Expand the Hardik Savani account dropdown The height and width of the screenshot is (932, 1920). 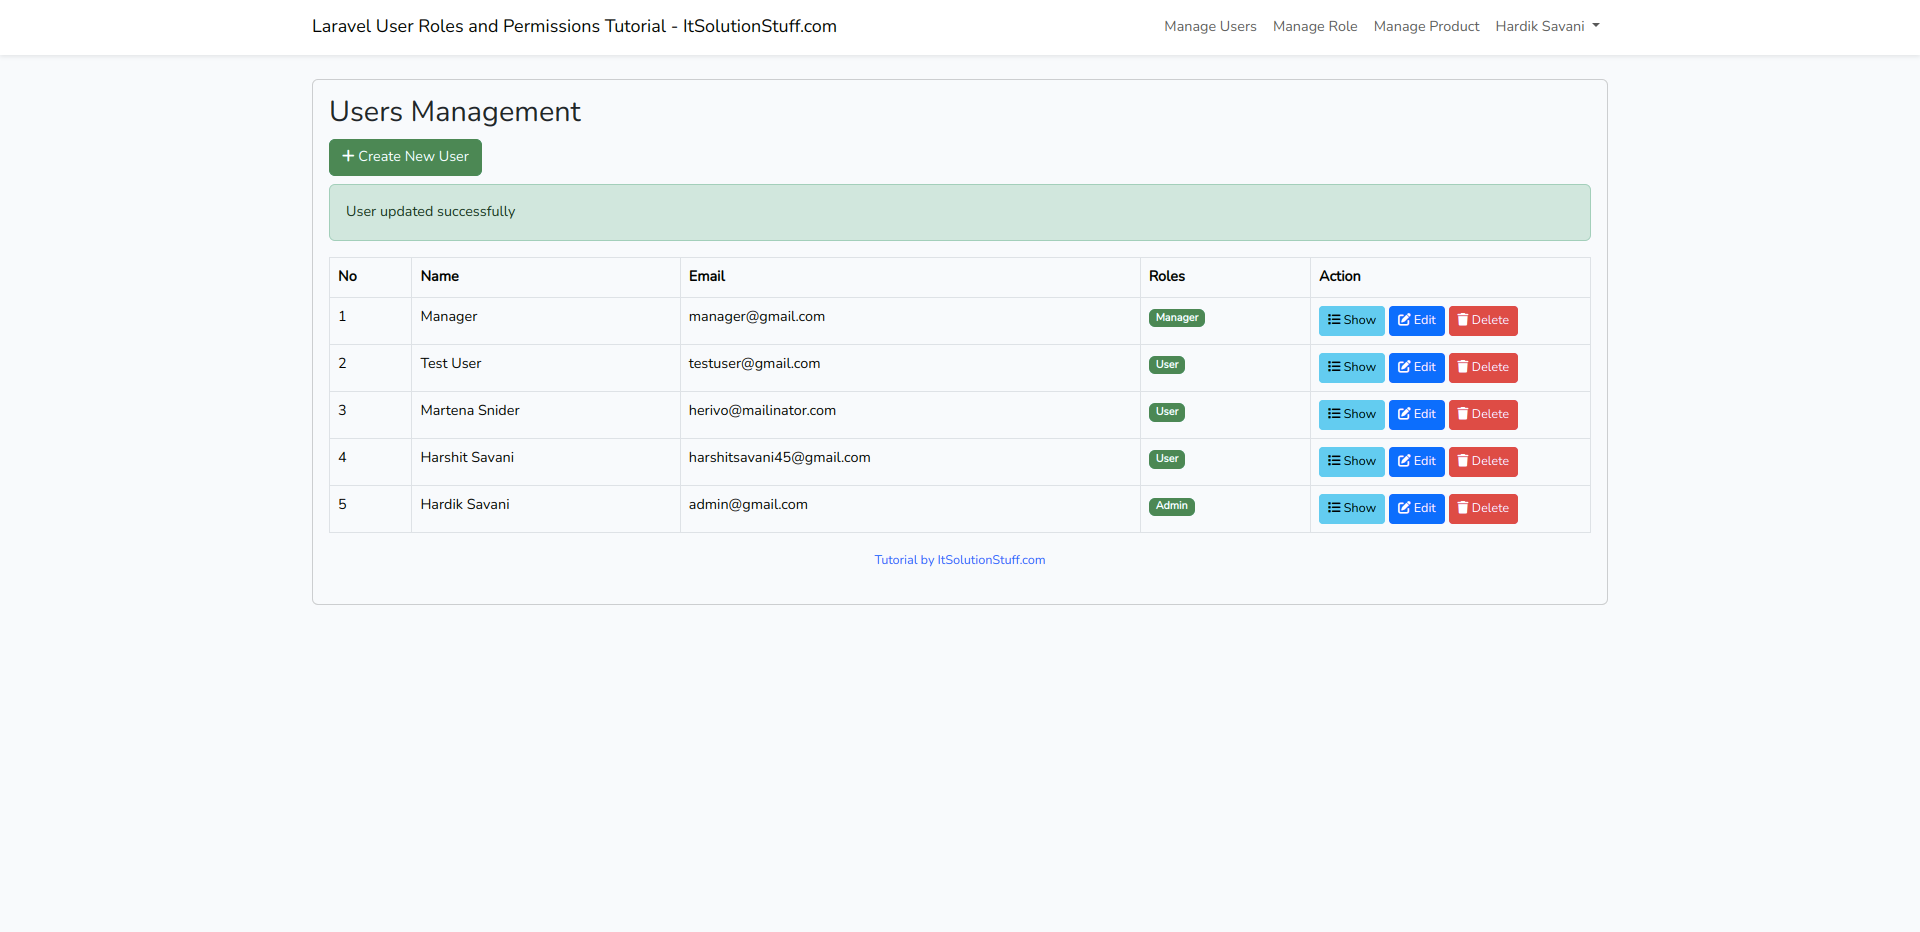[x=1547, y=26]
